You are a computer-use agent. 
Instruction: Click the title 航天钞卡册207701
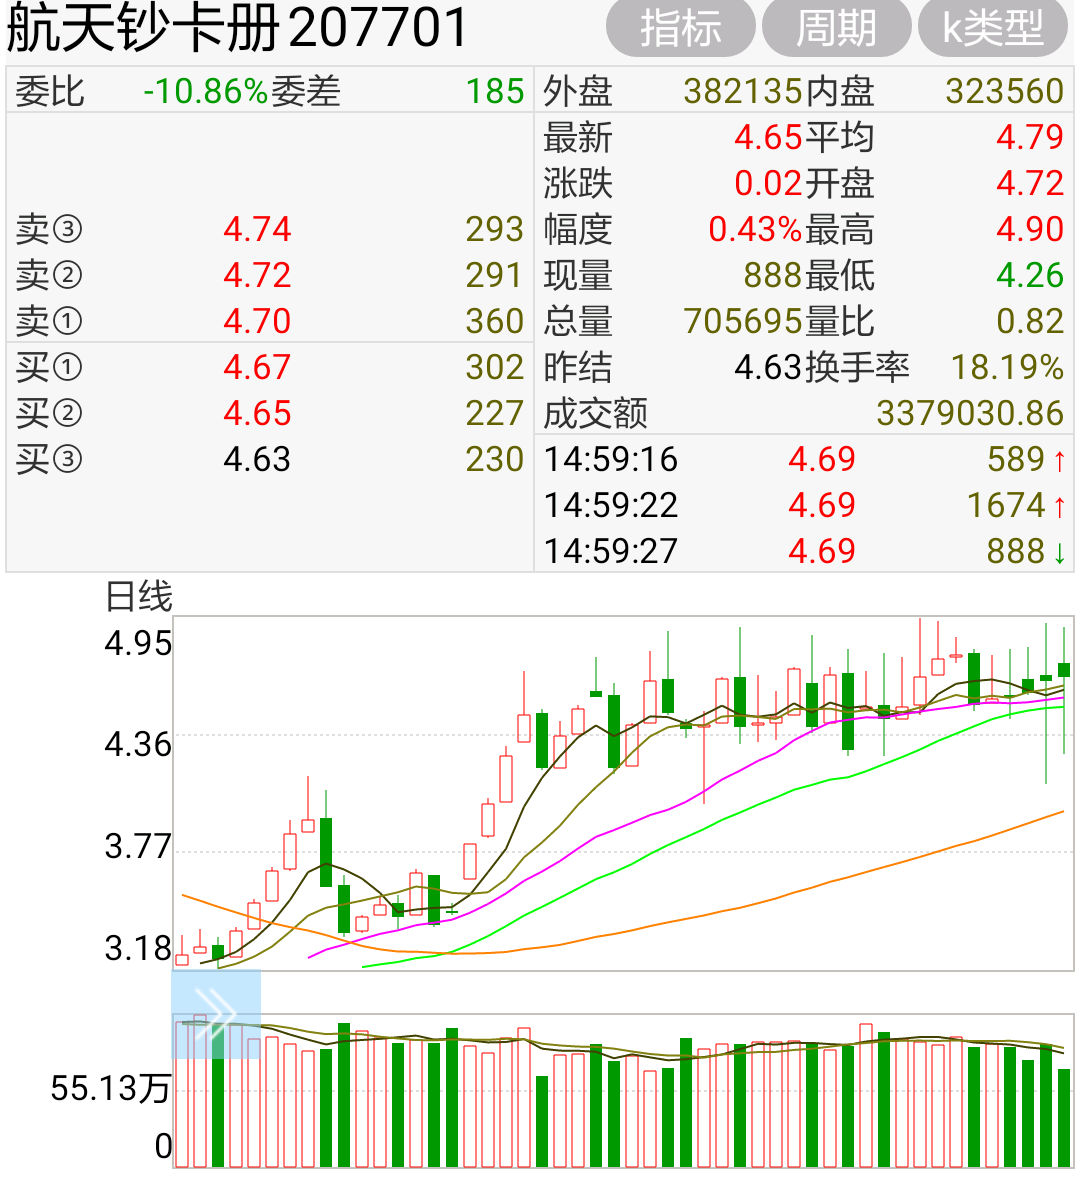[237, 28]
